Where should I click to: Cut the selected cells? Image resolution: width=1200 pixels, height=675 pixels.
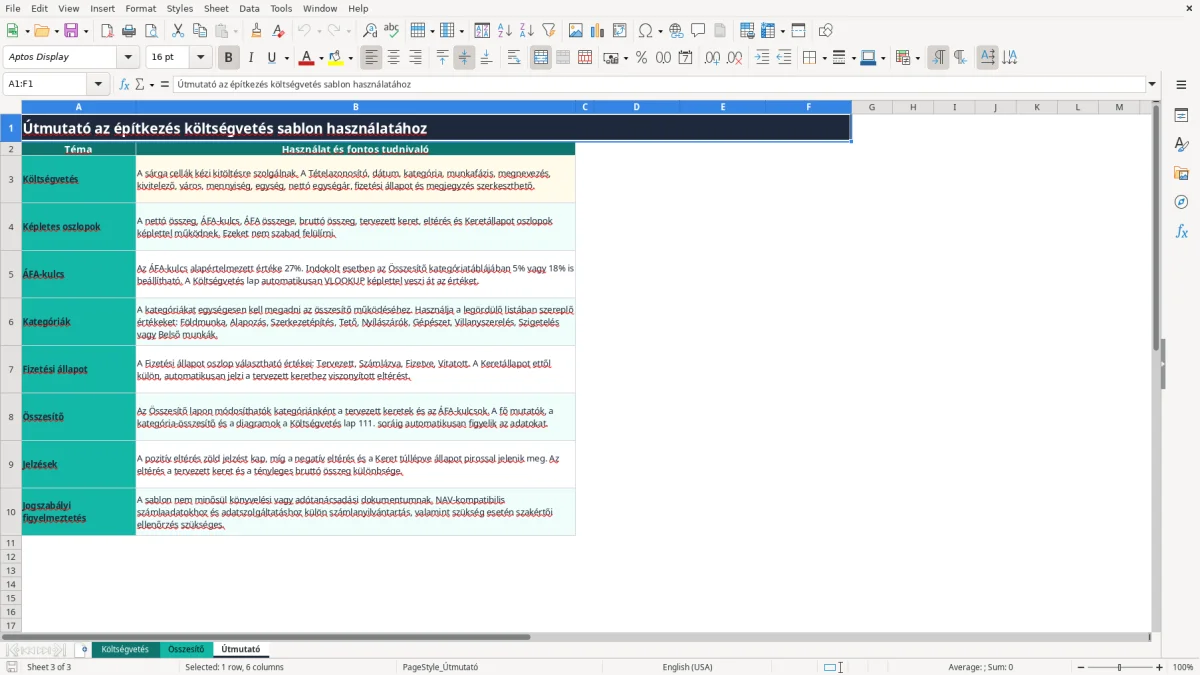click(x=178, y=31)
